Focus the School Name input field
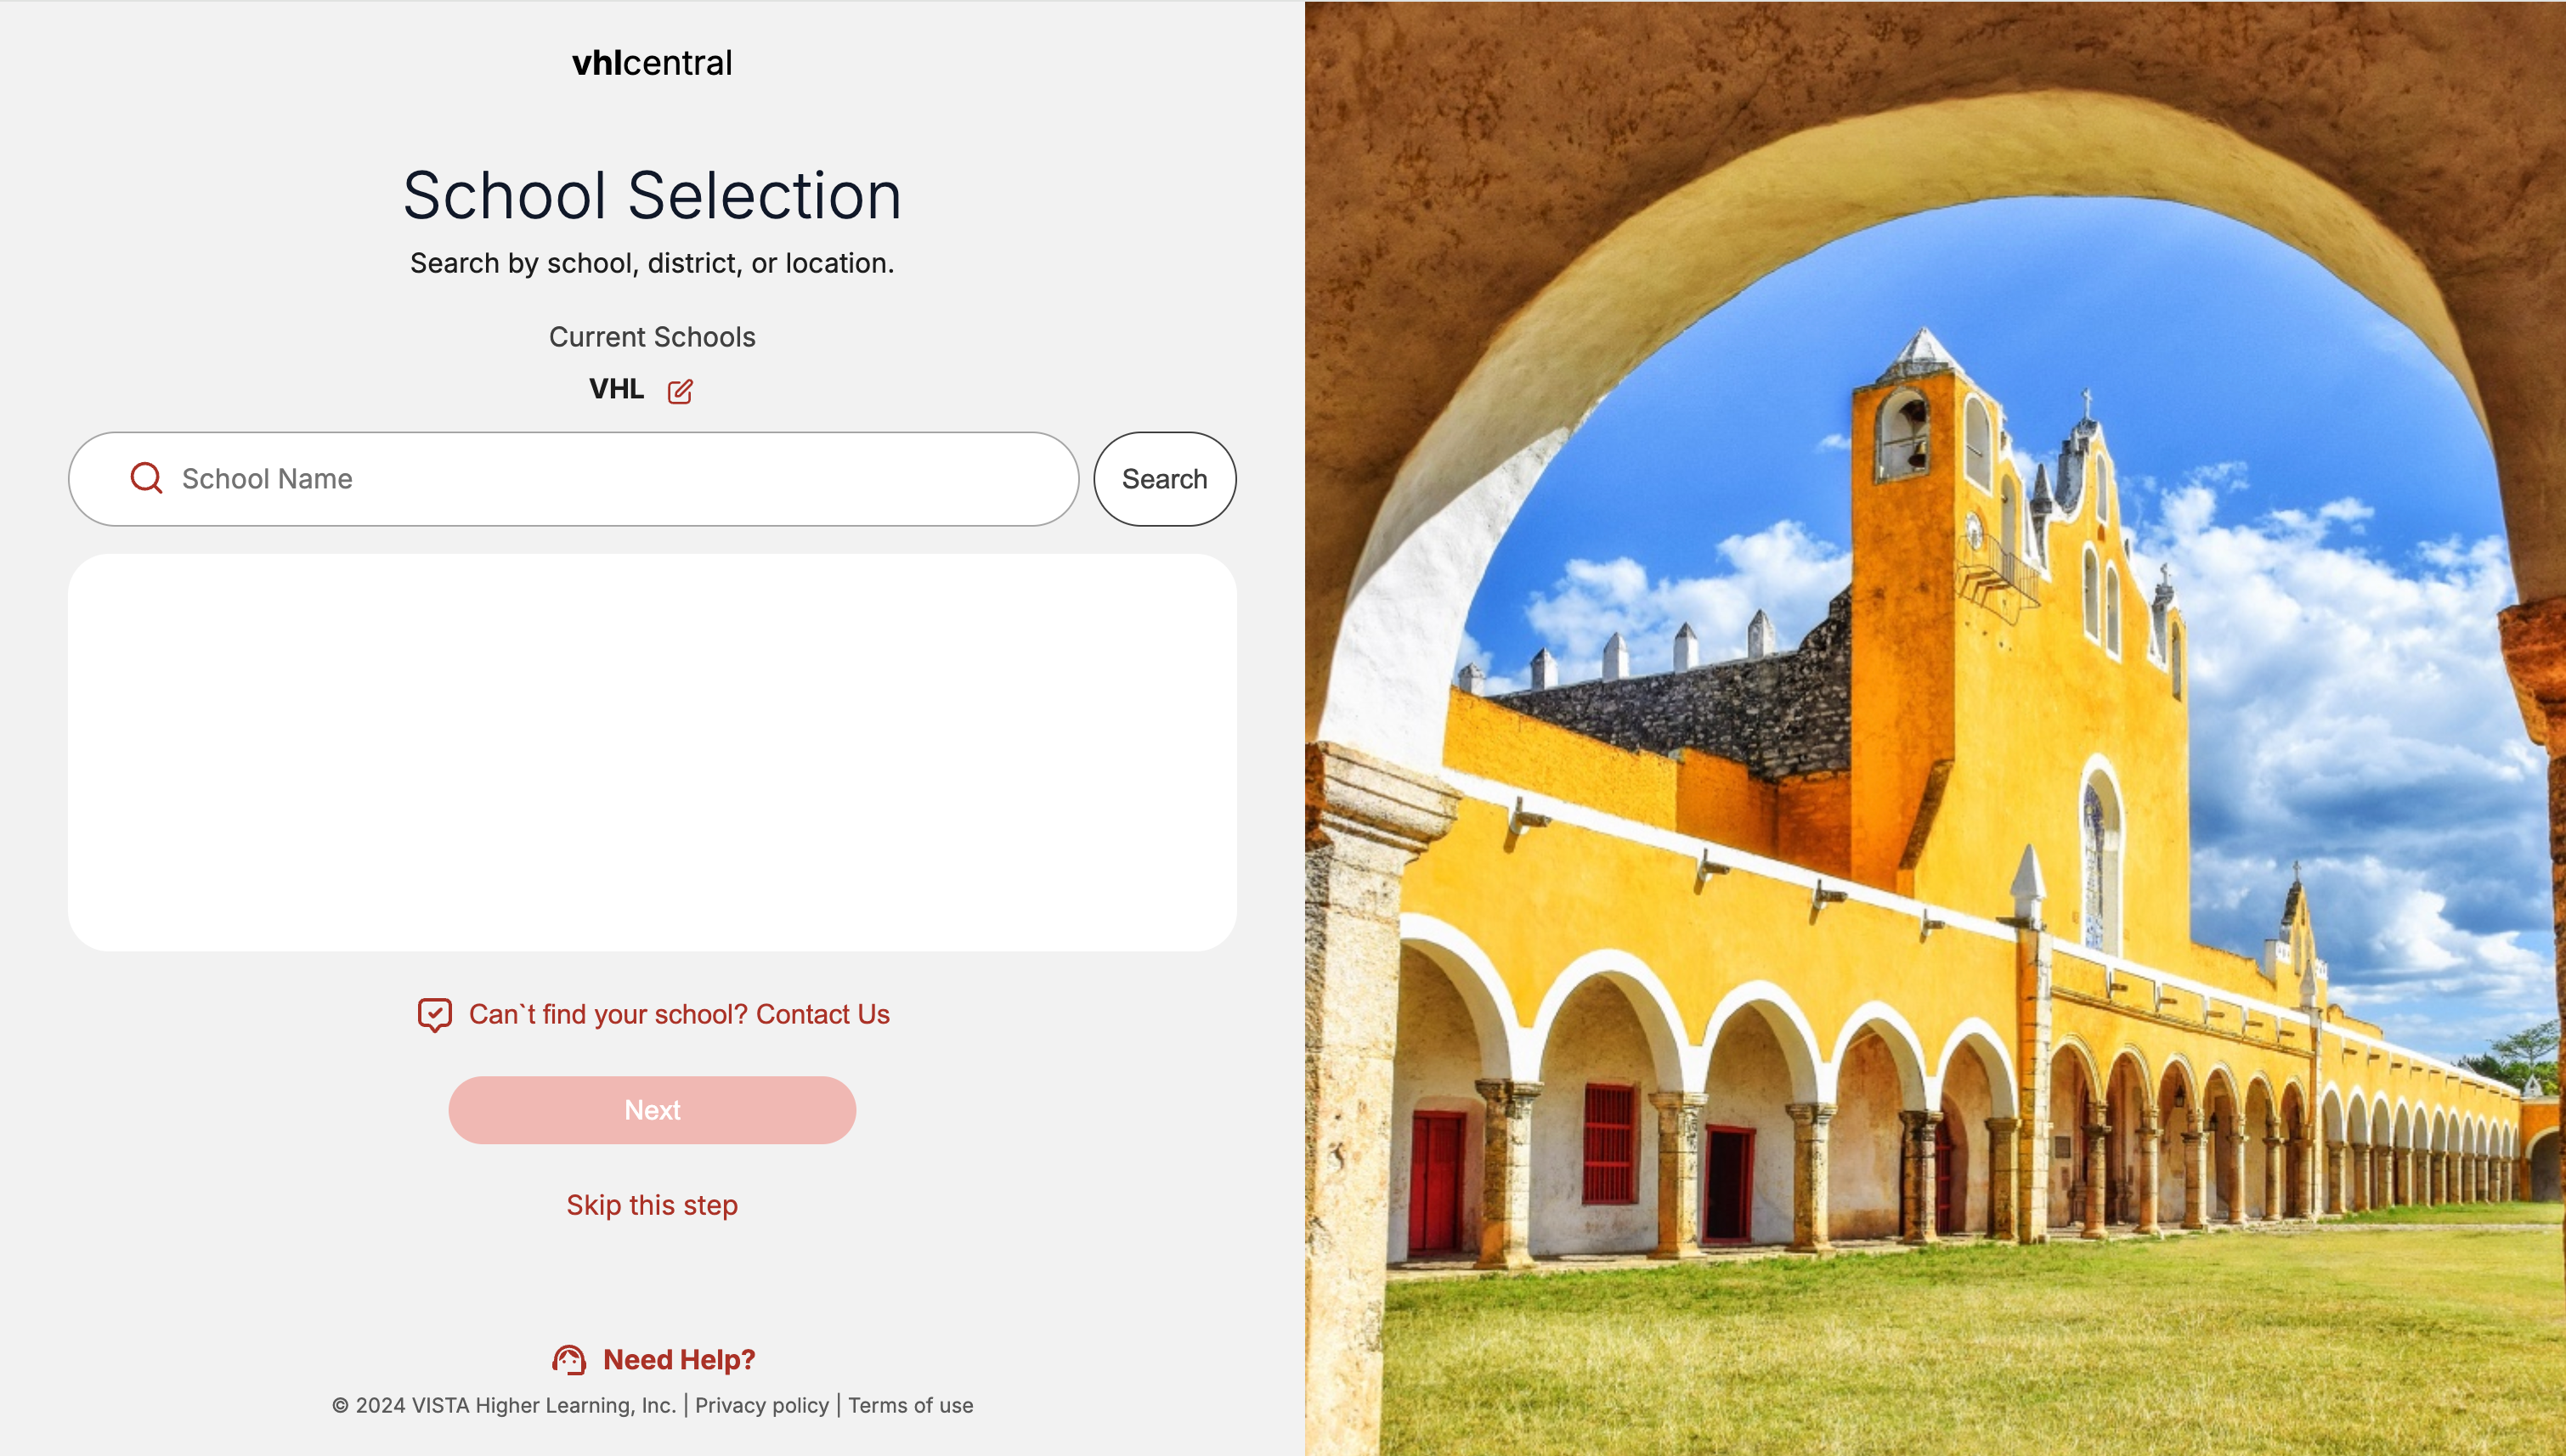The height and width of the screenshot is (1456, 2566). [x=620, y=479]
